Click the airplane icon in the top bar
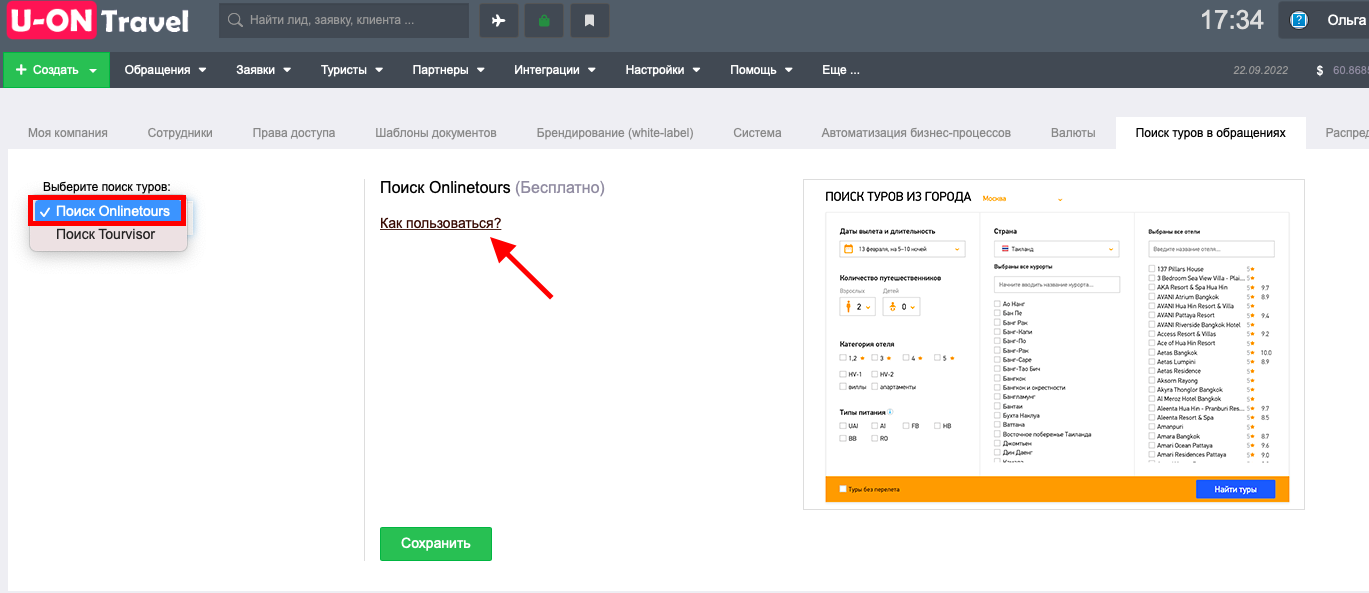 coord(499,20)
